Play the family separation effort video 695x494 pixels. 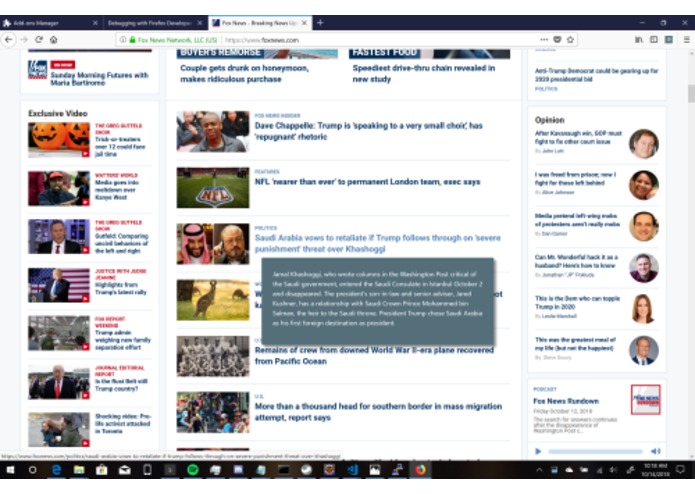59,333
